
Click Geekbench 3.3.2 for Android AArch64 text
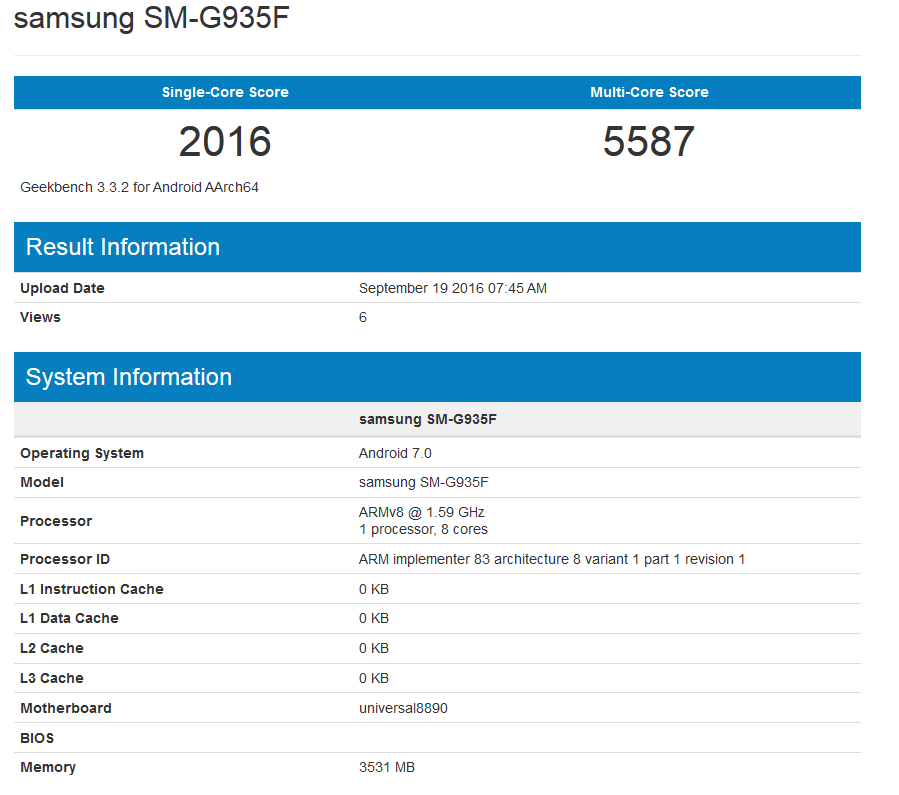pyautogui.click(x=139, y=187)
